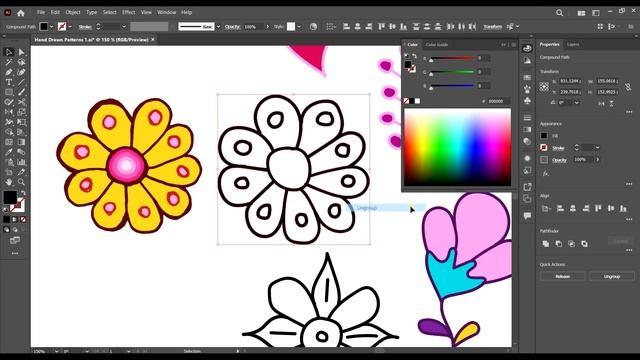Click the Release quick action button
The image size is (640, 360).
tap(562, 276)
